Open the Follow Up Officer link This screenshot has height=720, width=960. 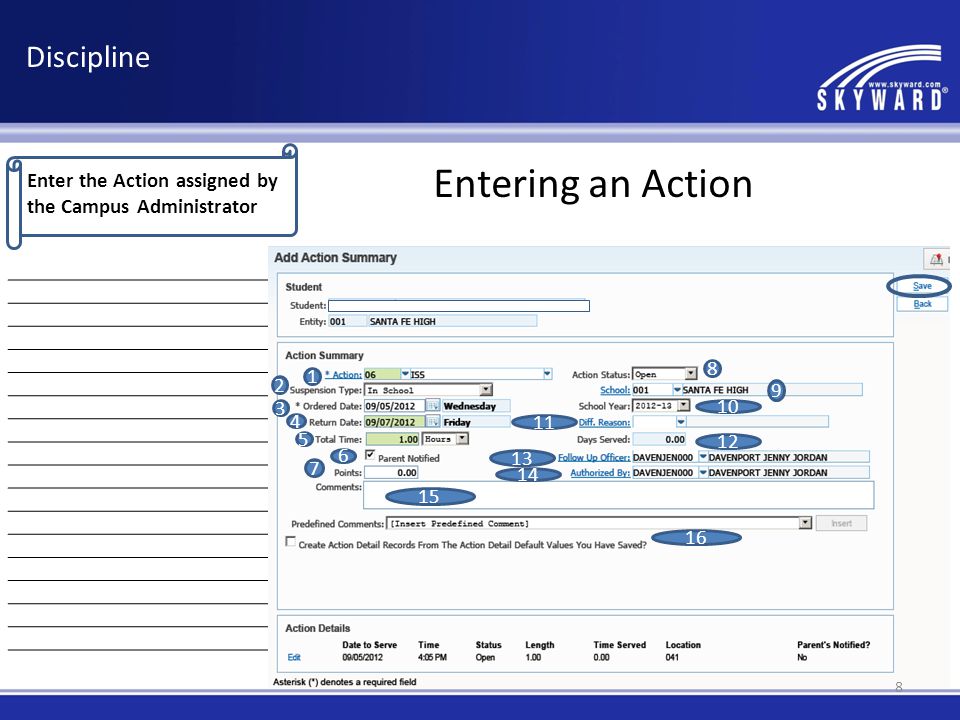[x=594, y=457]
